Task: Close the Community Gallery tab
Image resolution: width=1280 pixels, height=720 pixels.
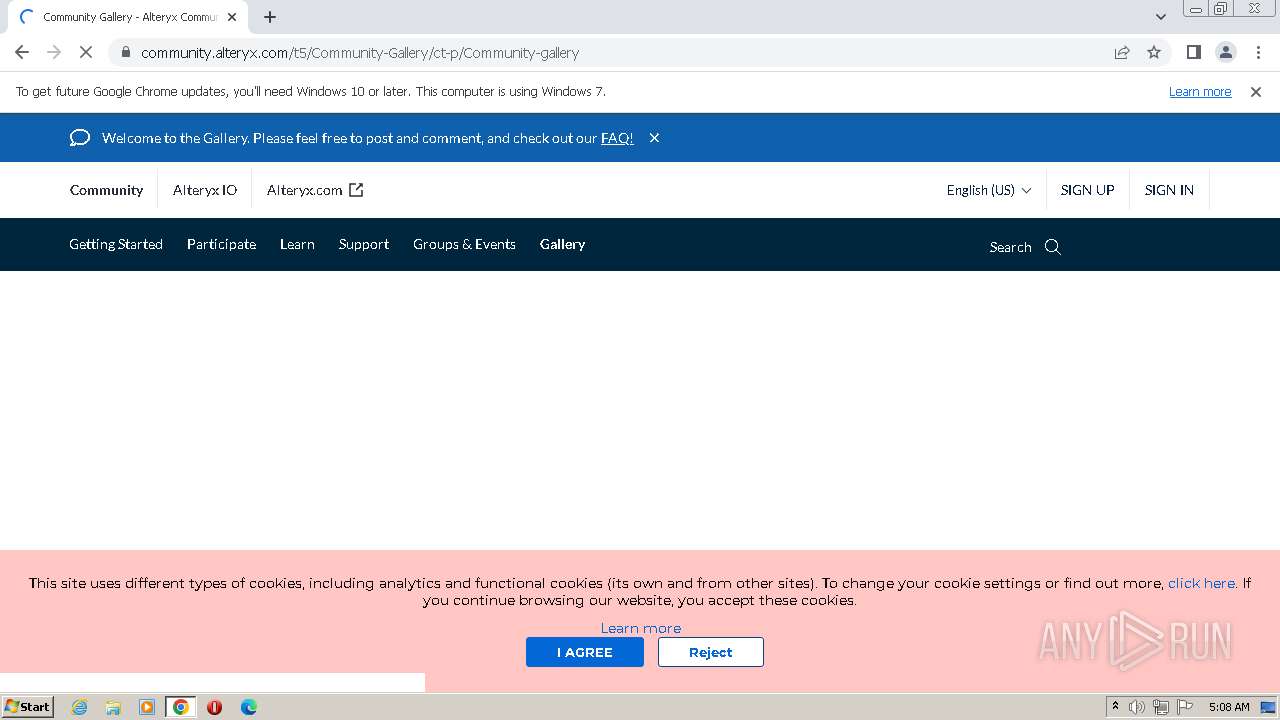Action: [231, 17]
